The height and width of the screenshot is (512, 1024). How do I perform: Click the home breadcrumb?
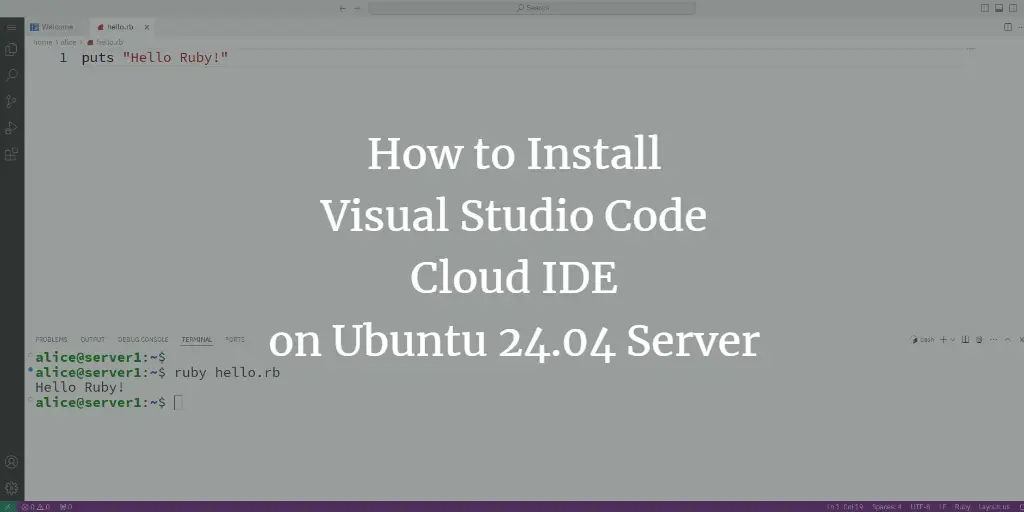pos(42,42)
